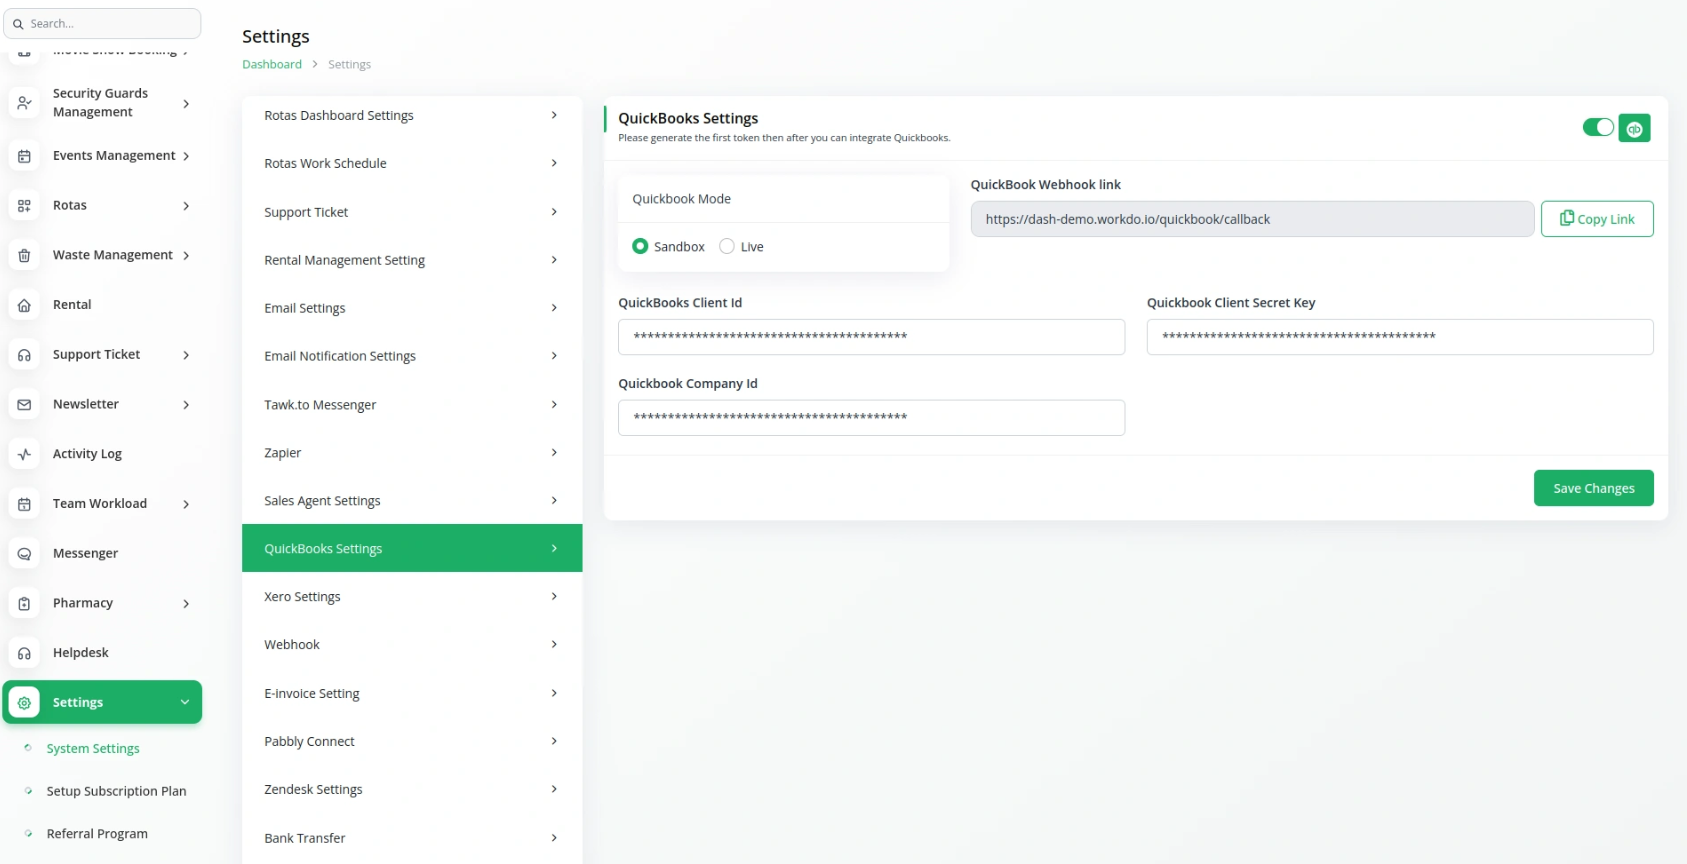The width and height of the screenshot is (1687, 864).
Task: Click the Save Changes button
Action: coord(1593,488)
